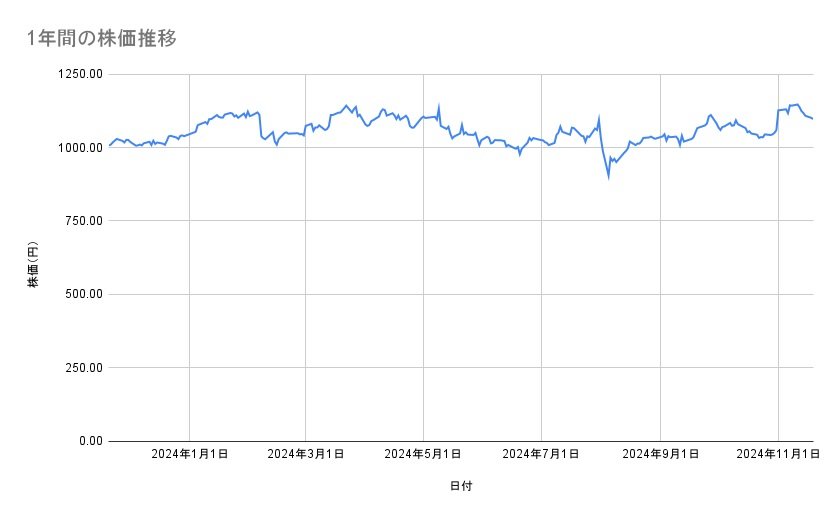Select the vertical axis title "株価（円）"

(33, 265)
